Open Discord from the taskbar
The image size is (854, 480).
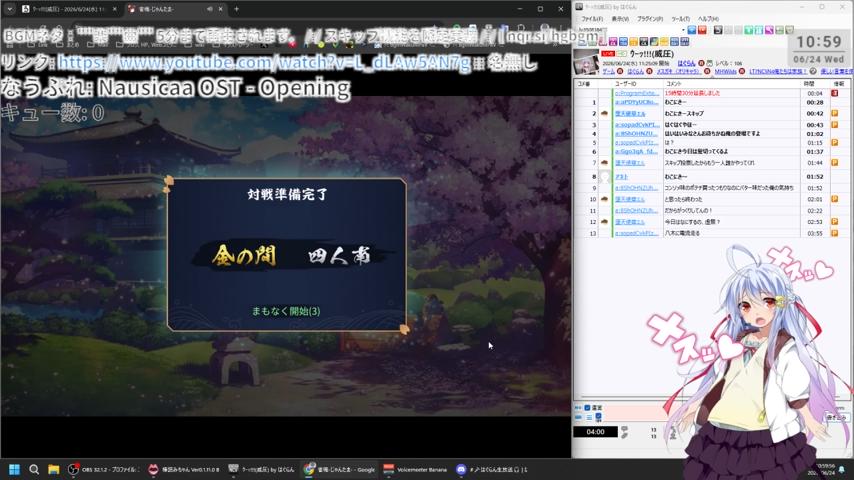492,469
